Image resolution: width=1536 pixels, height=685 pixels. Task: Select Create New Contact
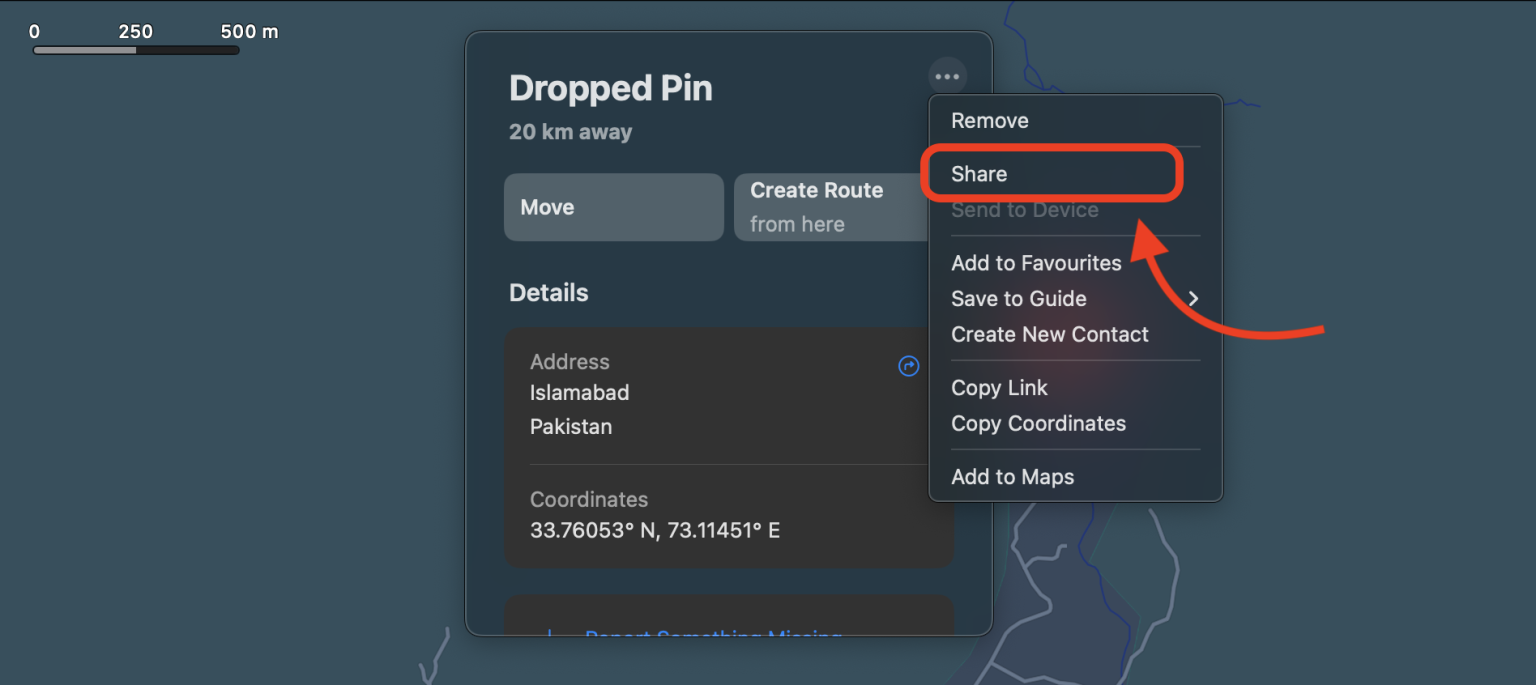tap(1049, 334)
